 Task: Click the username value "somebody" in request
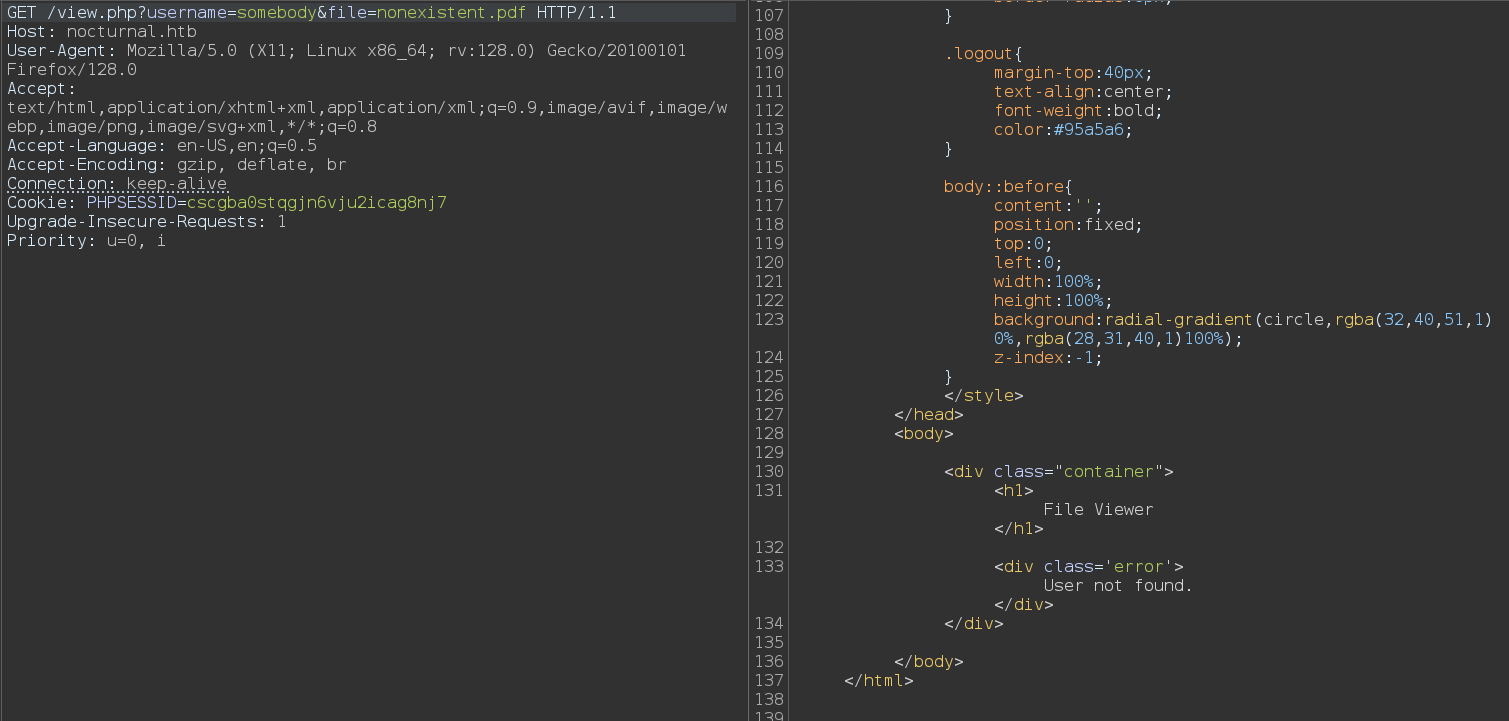pyautogui.click(x=276, y=13)
